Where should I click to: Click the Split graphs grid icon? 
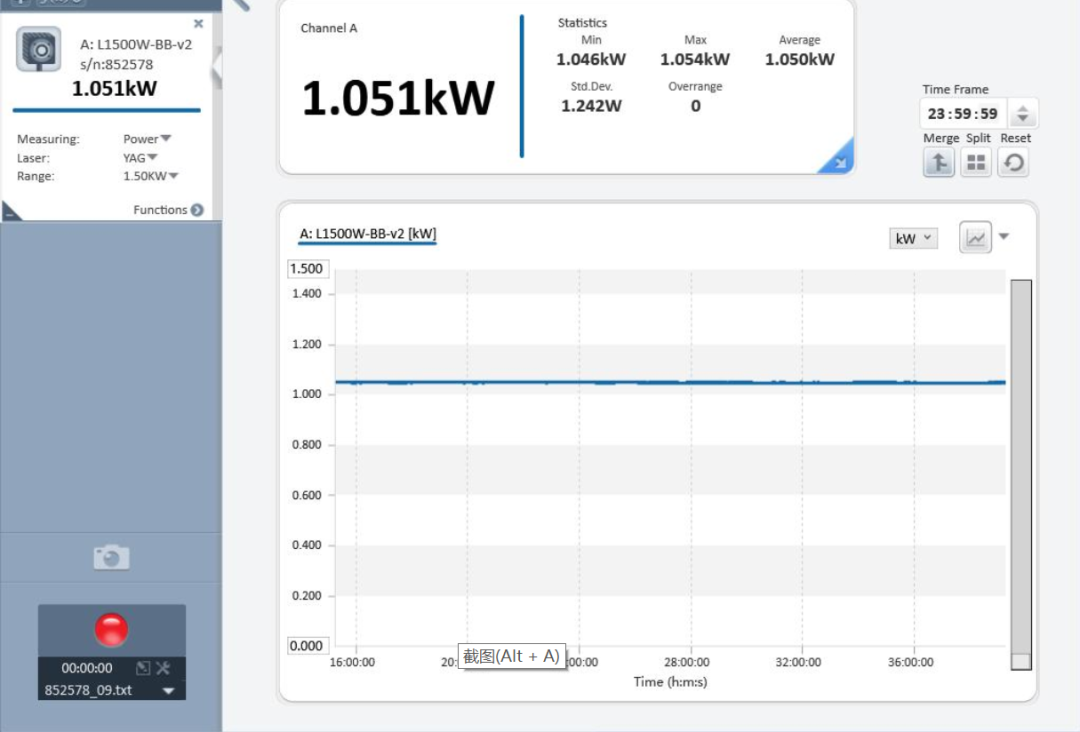[x=975, y=162]
